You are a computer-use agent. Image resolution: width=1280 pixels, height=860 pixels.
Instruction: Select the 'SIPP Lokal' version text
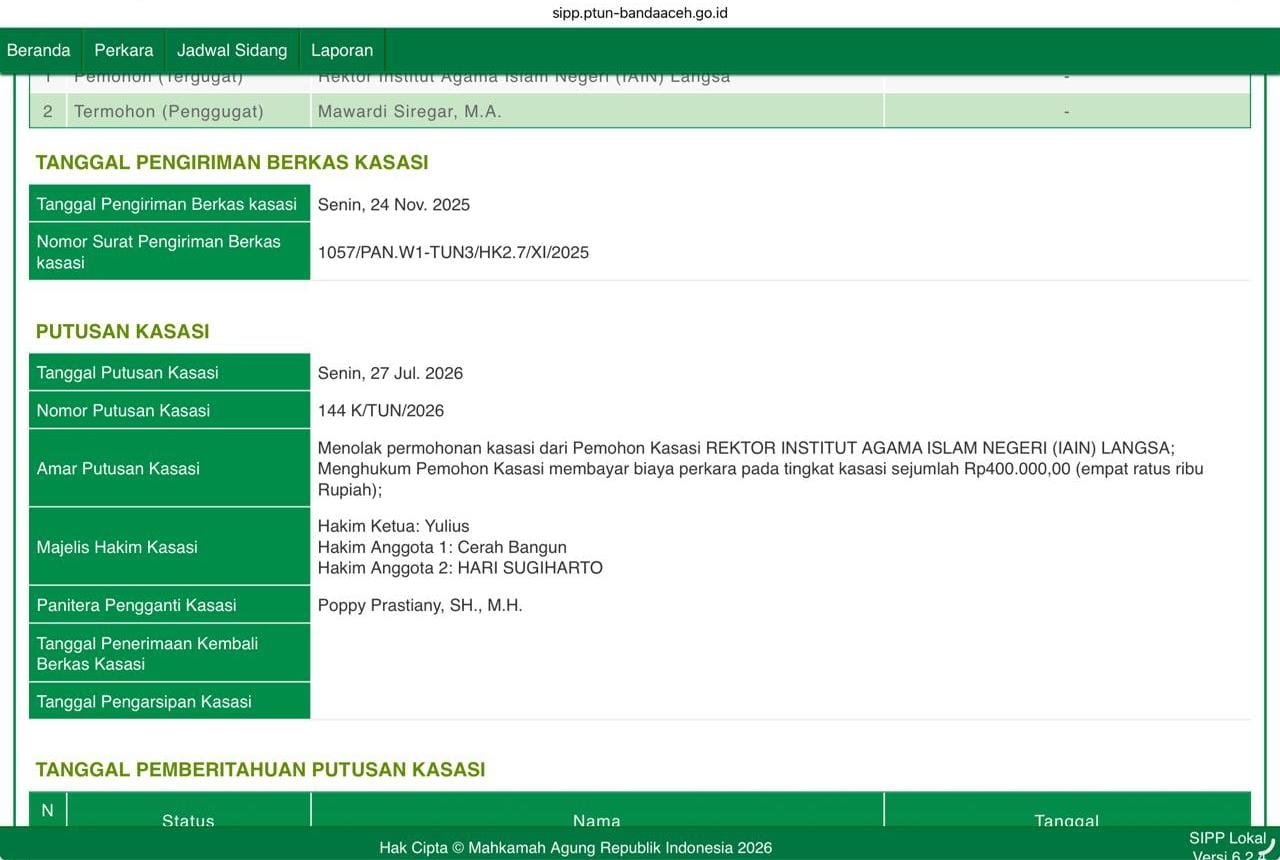1227,839
